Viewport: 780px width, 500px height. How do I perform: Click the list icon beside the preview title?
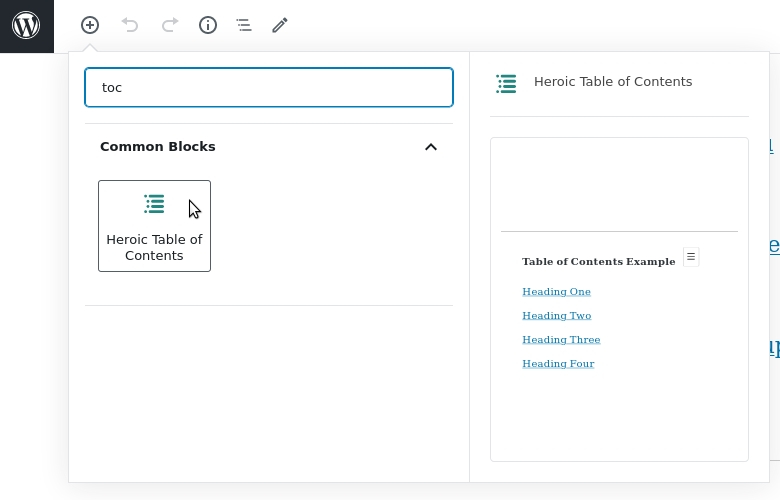pyautogui.click(x=507, y=83)
